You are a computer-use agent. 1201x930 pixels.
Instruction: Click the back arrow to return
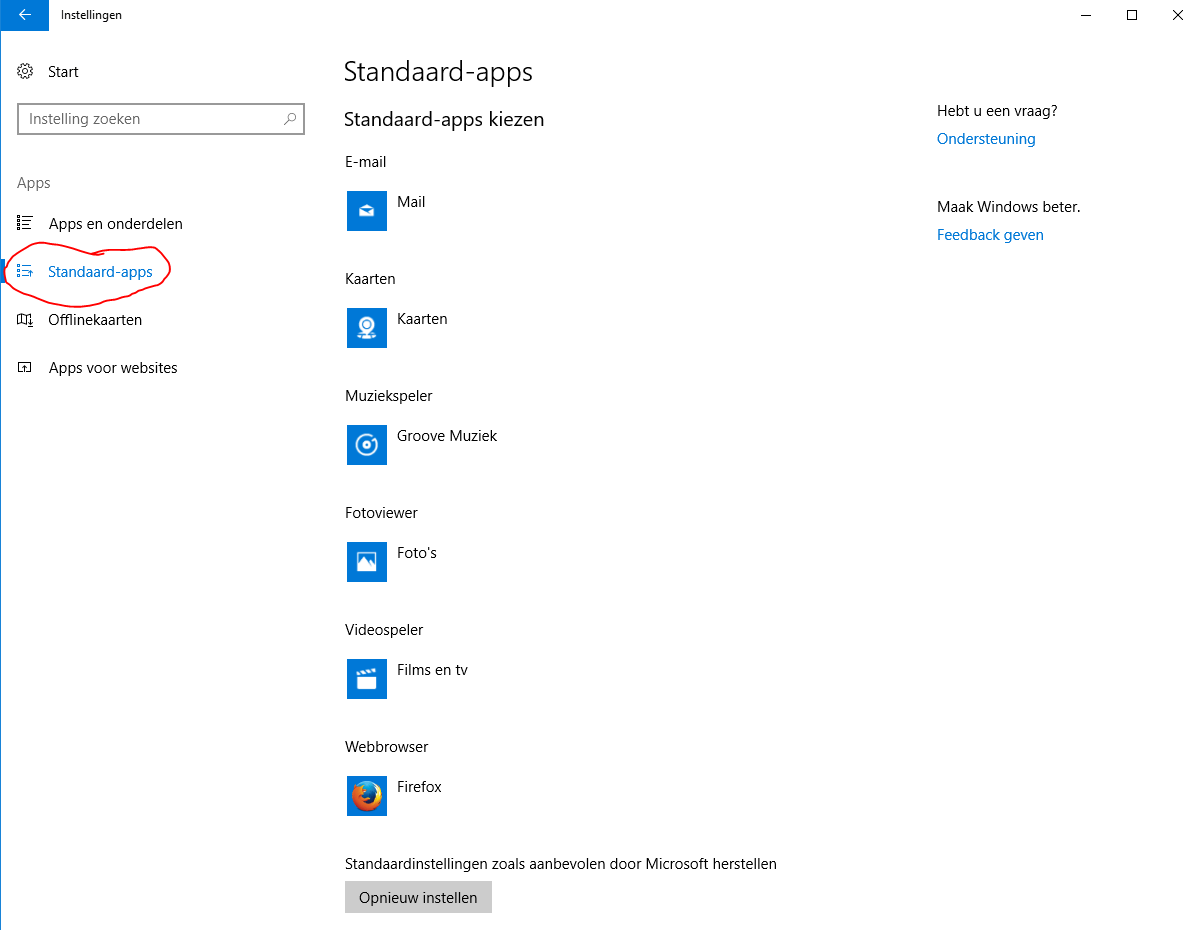tap(24, 15)
